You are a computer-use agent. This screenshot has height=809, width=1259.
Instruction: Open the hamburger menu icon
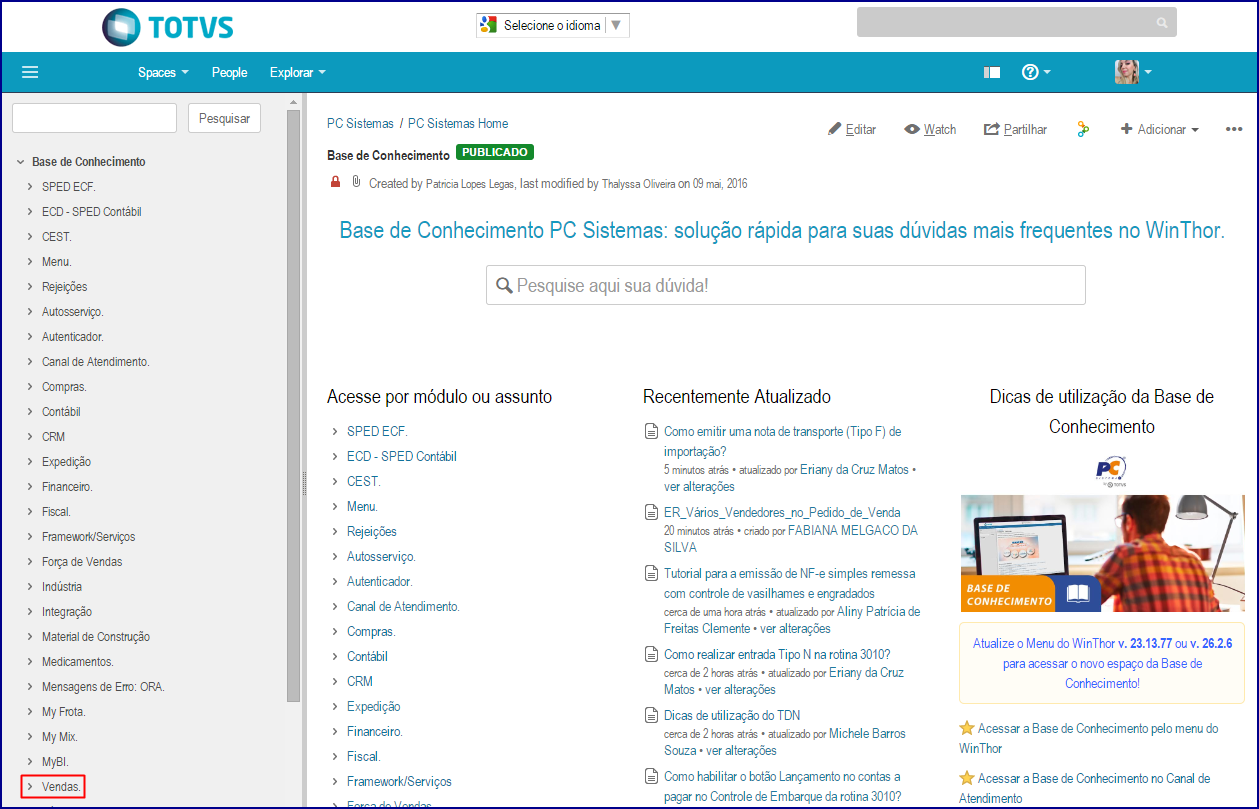point(30,72)
